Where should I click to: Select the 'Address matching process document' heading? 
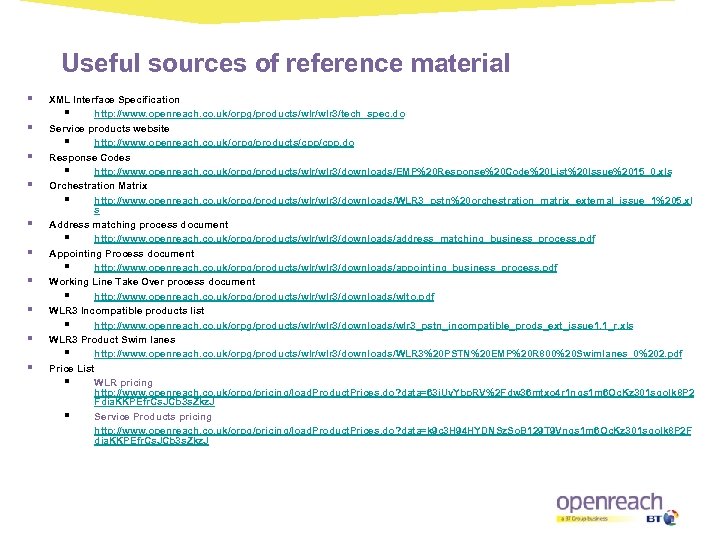pyautogui.click(x=139, y=225)
